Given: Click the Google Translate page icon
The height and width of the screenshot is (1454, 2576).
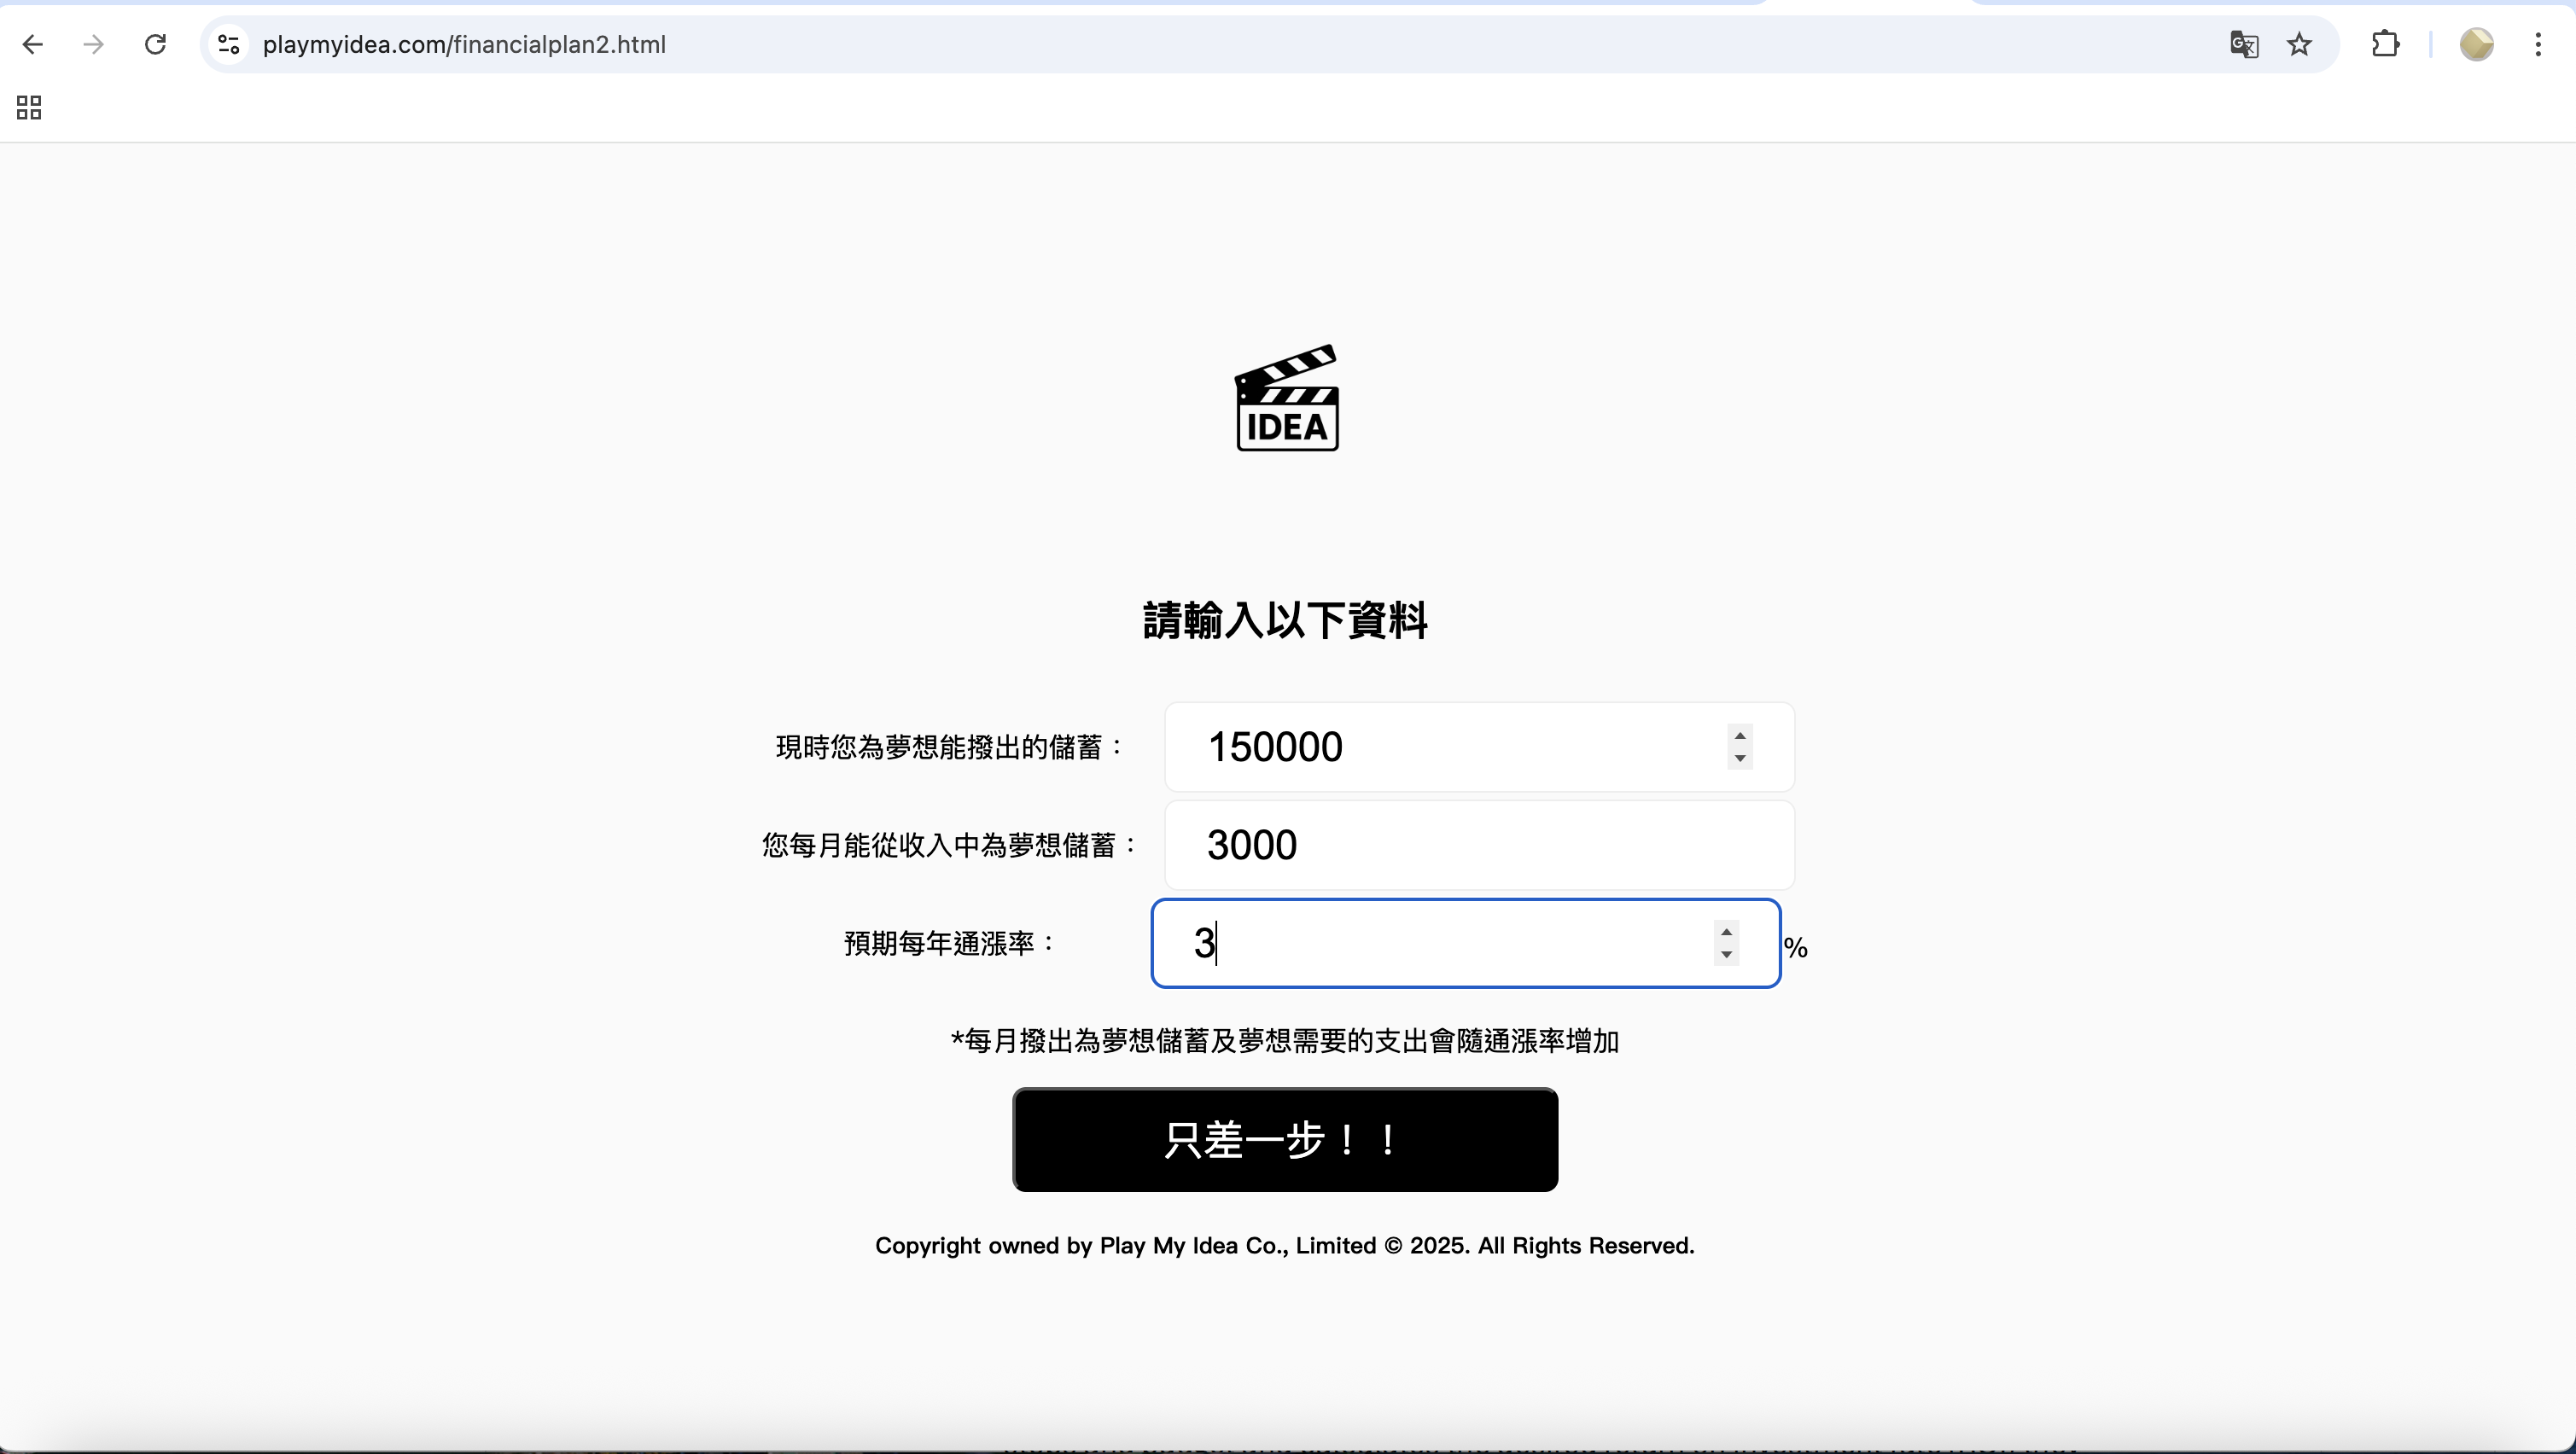Looking at the screenshot, I should click(2244, 44).
